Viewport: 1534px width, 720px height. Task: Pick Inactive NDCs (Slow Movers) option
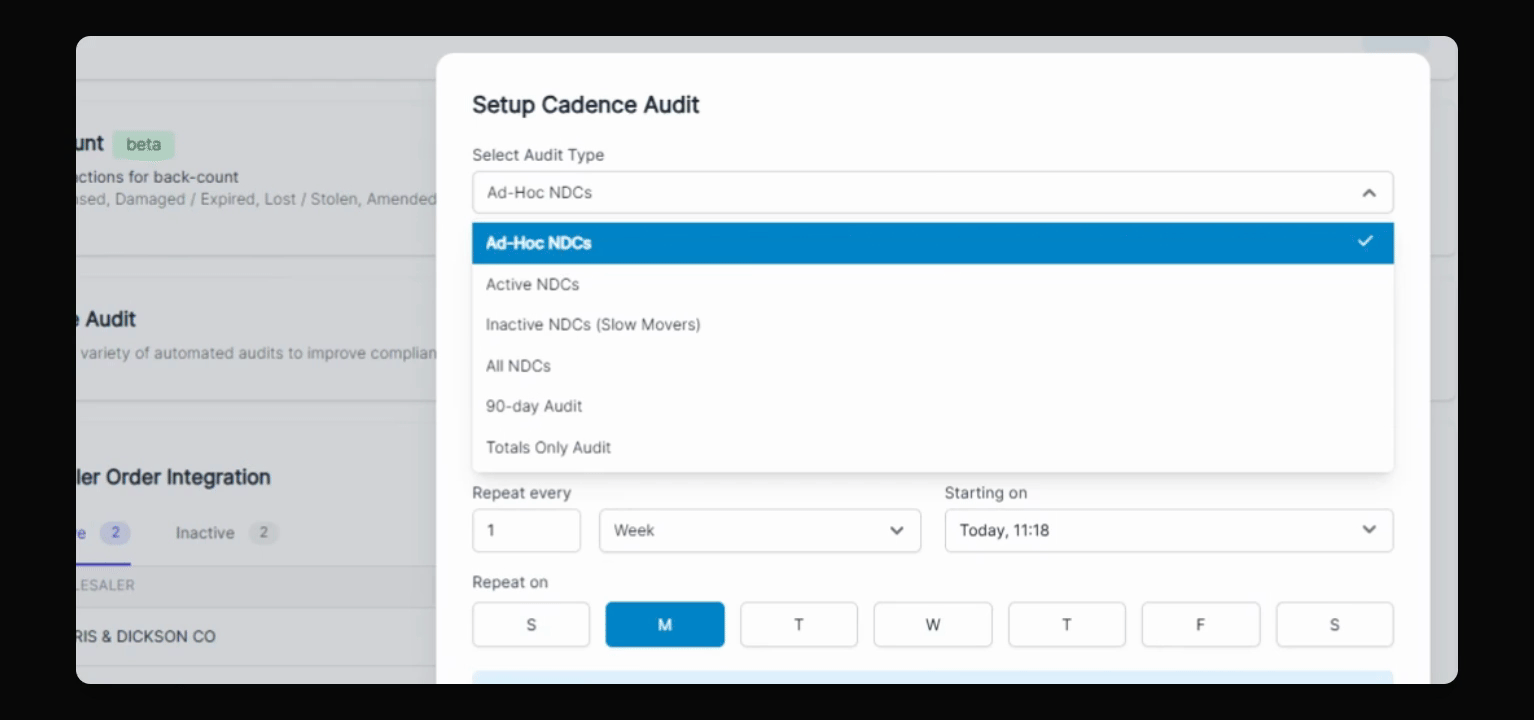click(x=932, y=325)
